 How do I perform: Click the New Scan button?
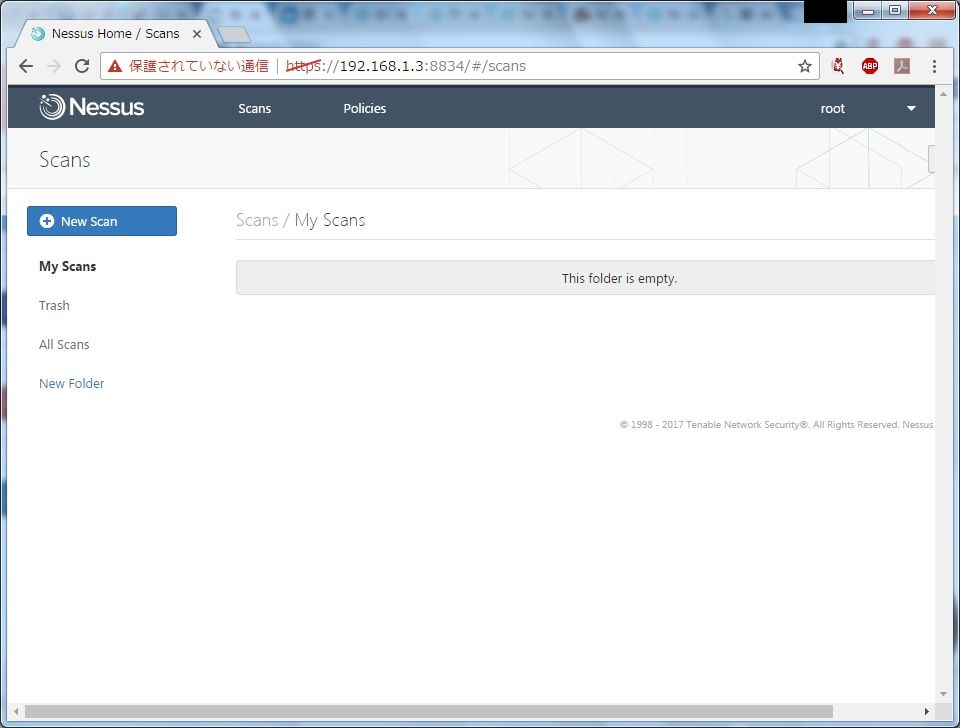(102, 221)
